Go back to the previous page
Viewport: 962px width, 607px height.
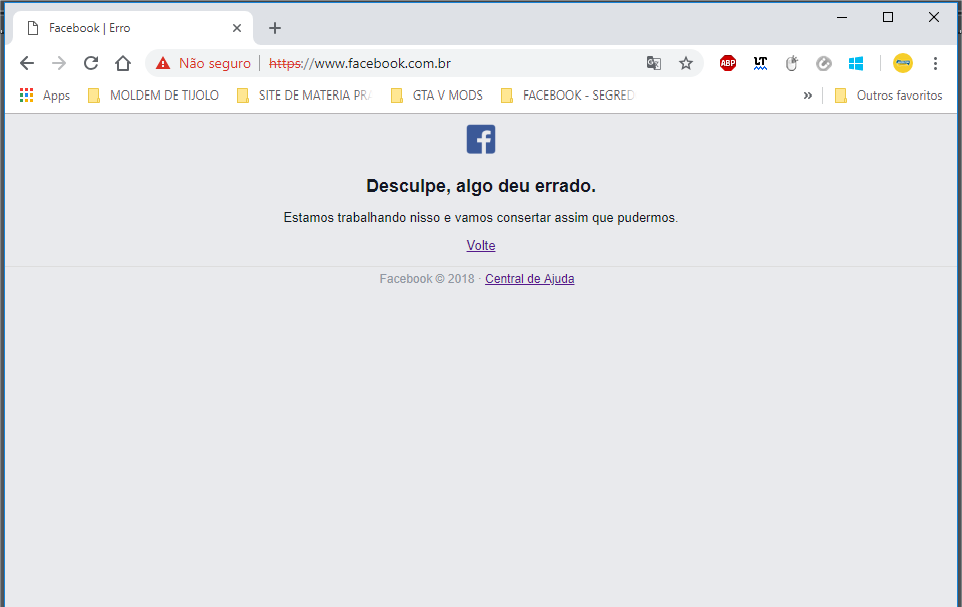pyautogui.click(x=27, y=63)
